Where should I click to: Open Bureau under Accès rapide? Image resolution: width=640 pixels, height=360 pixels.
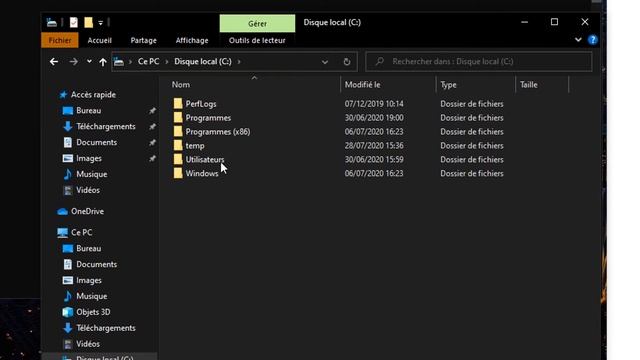coord(89,111)
